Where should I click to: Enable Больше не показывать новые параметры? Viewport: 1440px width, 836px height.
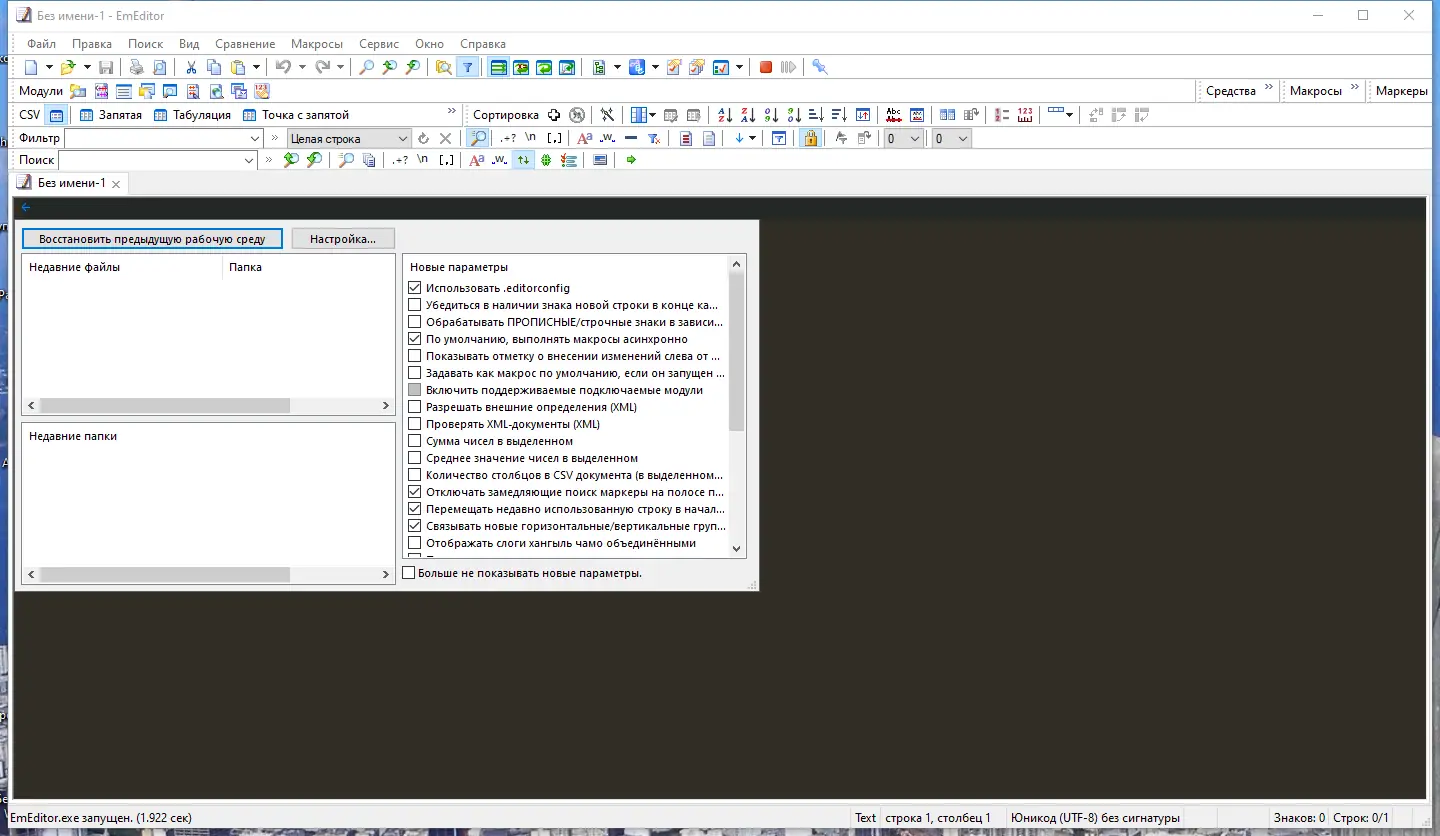409,572
